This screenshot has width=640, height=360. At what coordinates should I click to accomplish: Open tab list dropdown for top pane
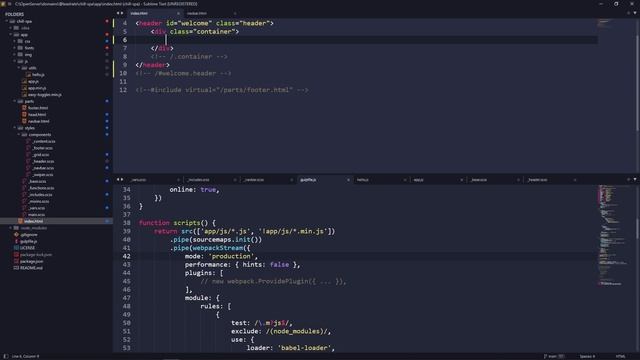coord(635,13)
